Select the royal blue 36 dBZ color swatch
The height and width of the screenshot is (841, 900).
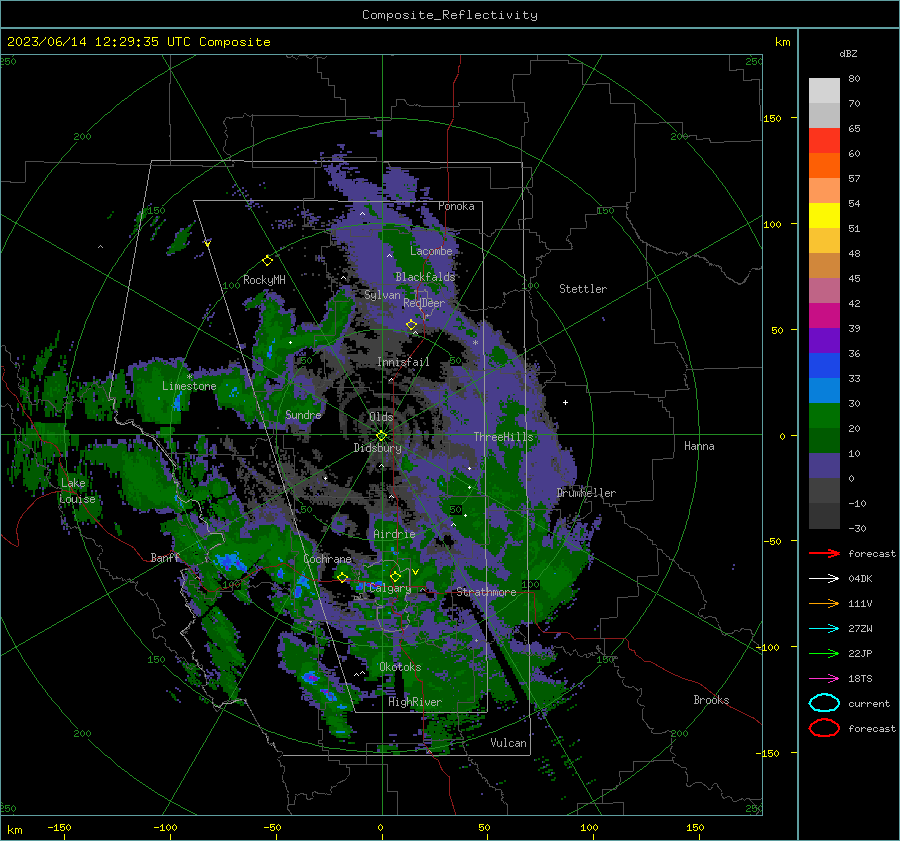point(824,365)
